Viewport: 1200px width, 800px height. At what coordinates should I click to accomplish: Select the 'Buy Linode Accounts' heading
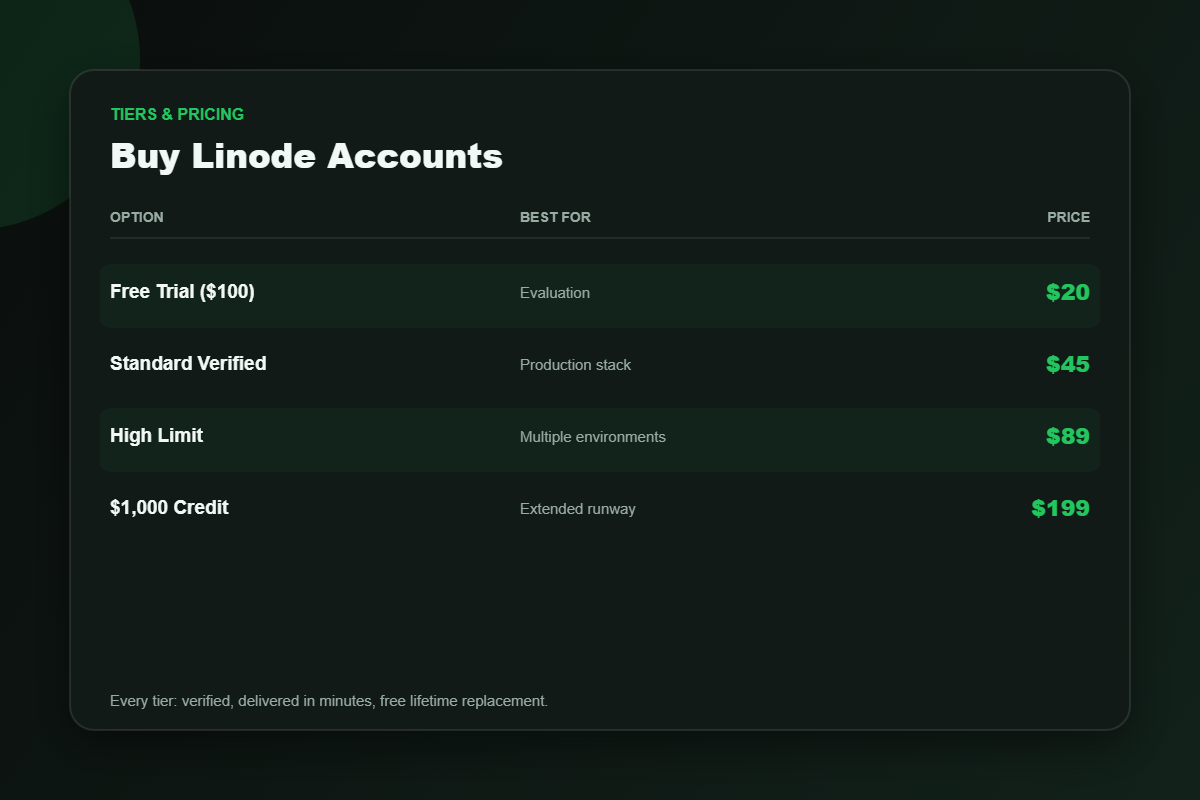point(306,156)
